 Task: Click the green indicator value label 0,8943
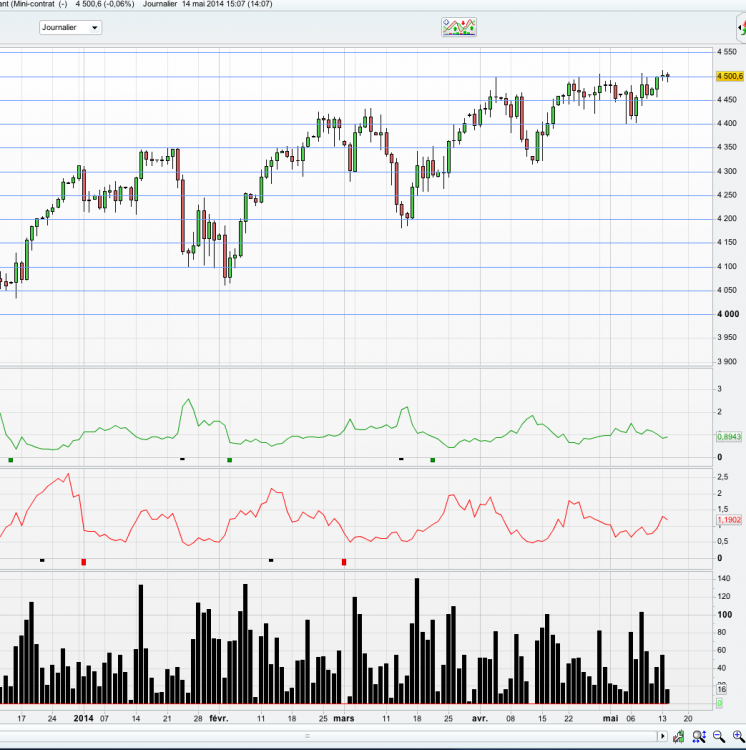pos(729,436)
